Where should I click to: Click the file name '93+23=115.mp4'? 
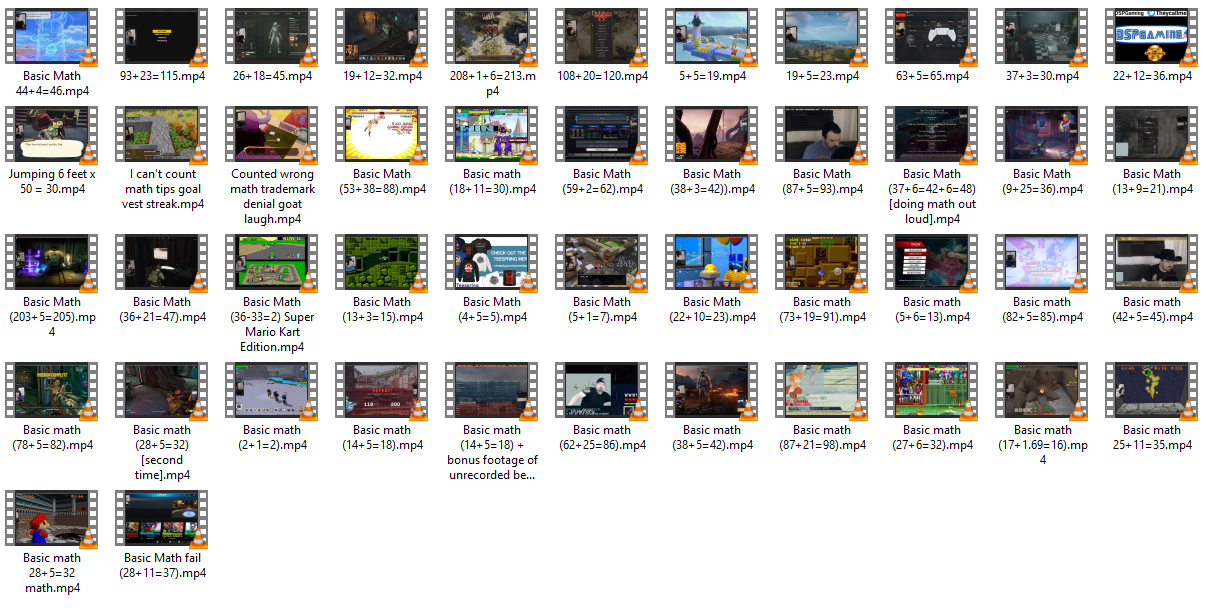162,76
